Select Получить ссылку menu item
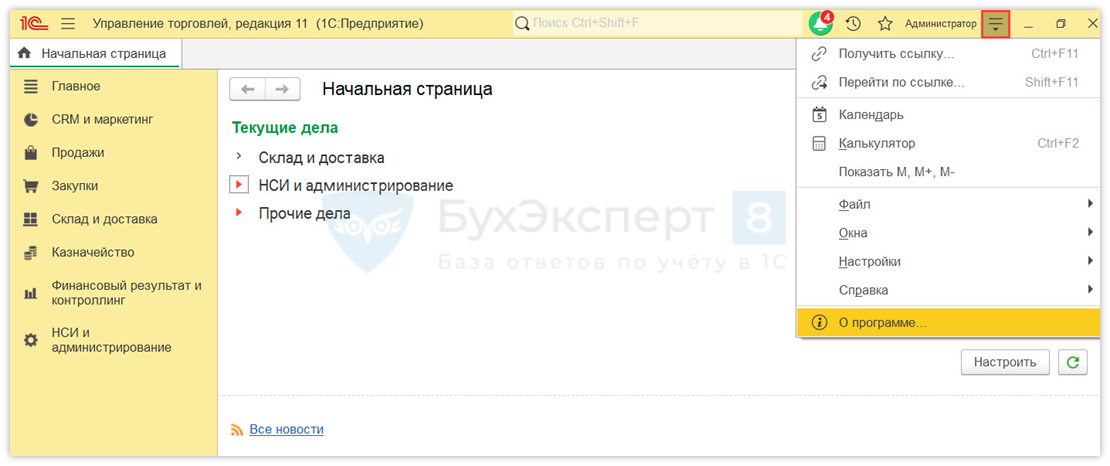Image resolution: width=1110 pixels, height=466 pixels. (949, 54)
